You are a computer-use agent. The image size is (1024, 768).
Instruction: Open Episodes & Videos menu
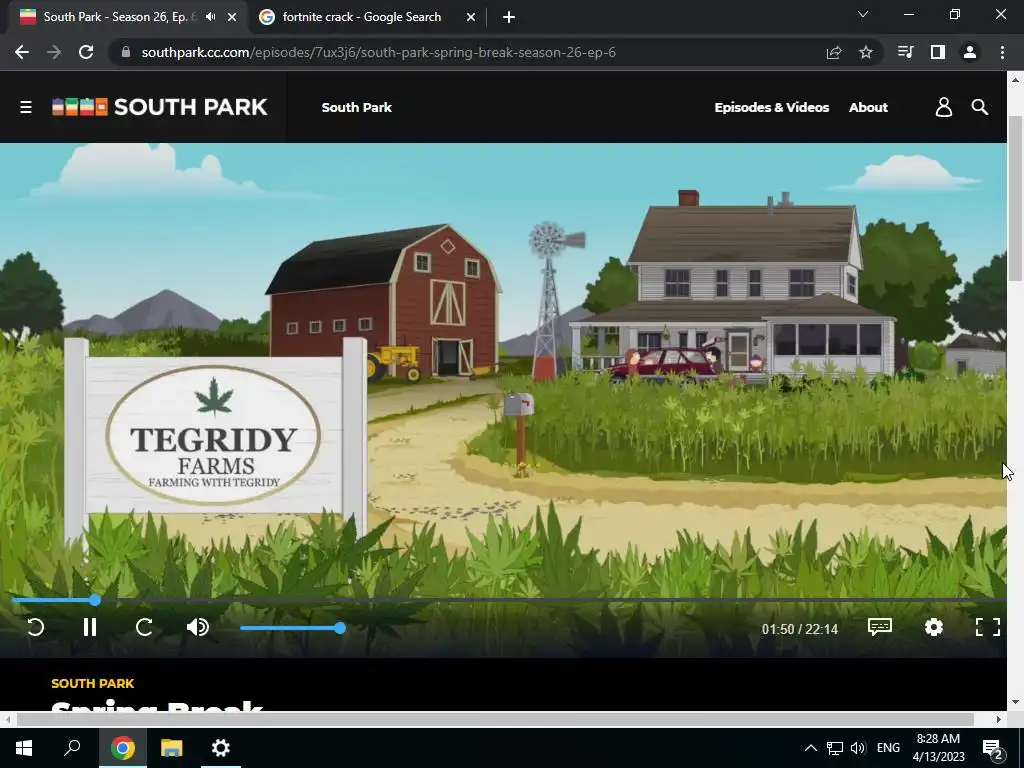tap(771, 107)
